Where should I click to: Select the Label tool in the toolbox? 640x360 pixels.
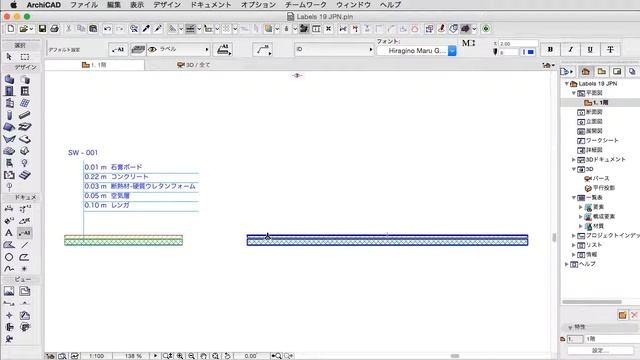(x=24, y=233)
